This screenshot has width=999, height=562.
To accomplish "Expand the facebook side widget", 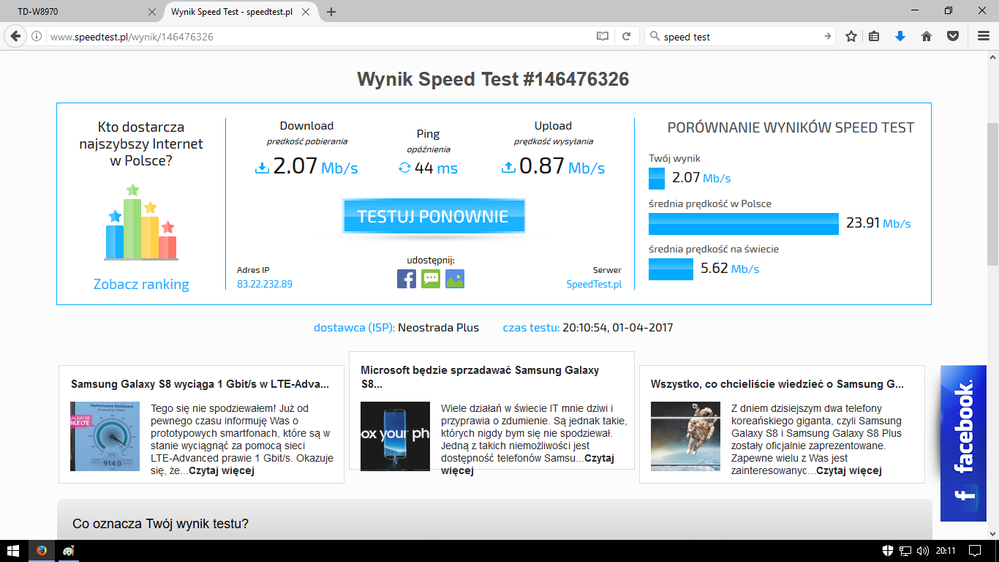I will tap(963, 443).
